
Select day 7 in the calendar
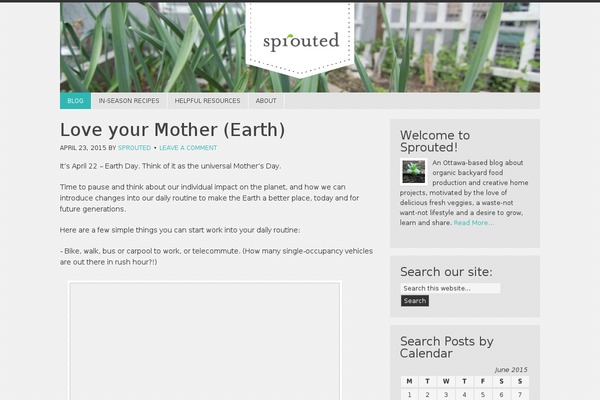coord(520,395)
